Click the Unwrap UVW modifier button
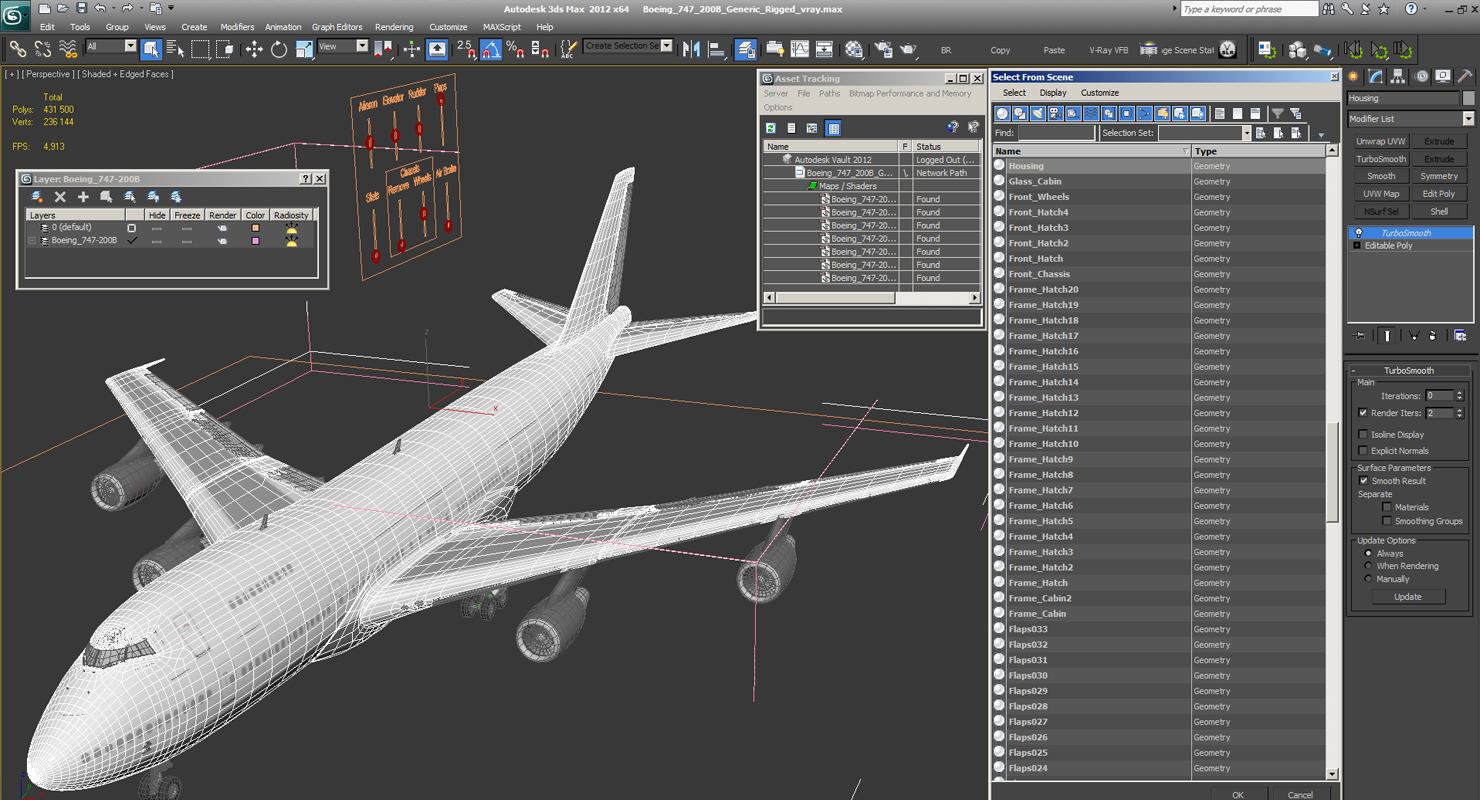The height and width of the screenshot is (800, 1480). click(x=1381, y=142)
